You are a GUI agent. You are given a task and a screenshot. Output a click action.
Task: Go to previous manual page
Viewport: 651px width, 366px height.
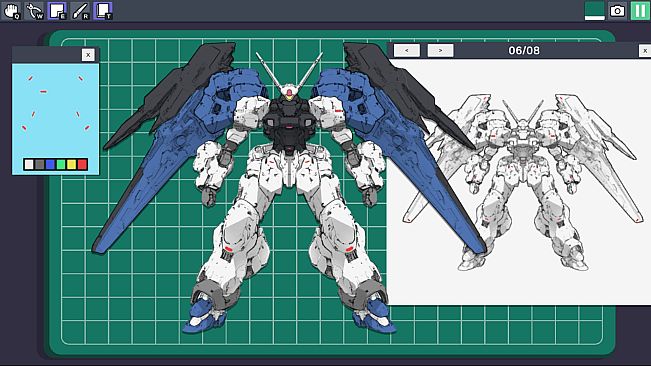coord(406,51)
